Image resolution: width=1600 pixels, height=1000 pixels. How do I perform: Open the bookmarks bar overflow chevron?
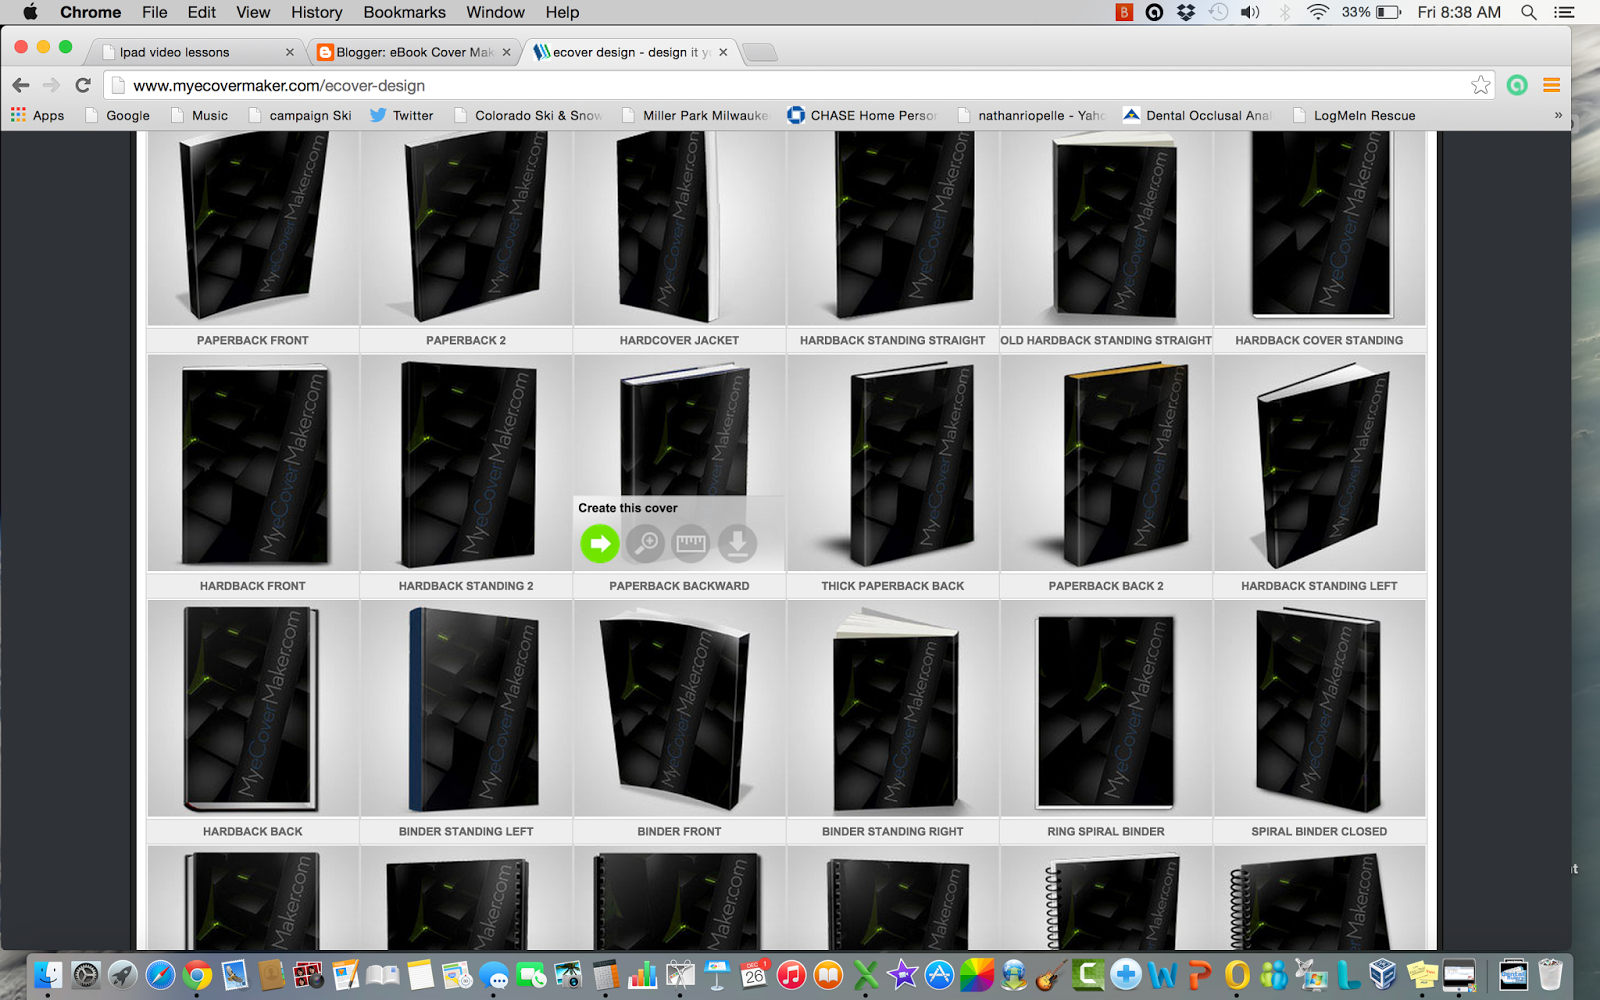[1558, 115]
